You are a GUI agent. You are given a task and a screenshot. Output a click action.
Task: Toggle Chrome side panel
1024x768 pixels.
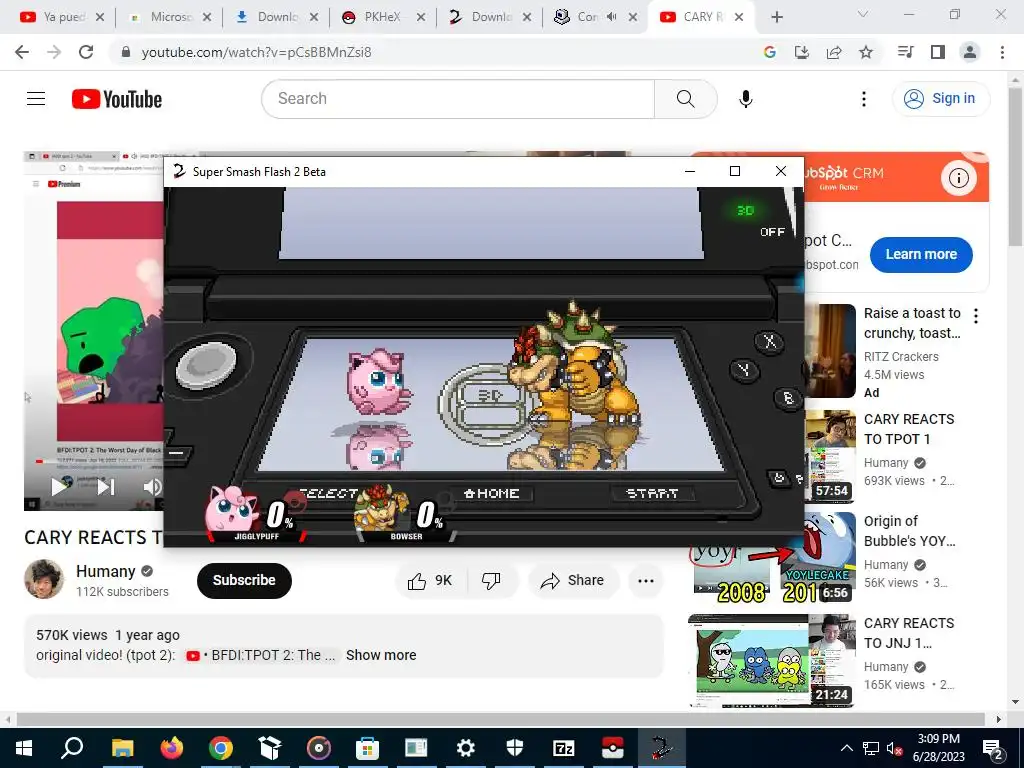point(938,52)
